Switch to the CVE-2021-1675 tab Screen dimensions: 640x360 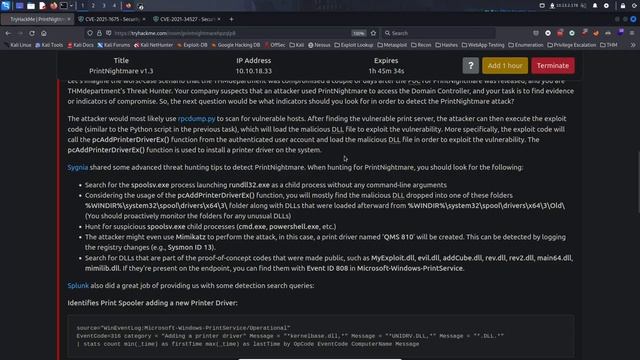111,19
